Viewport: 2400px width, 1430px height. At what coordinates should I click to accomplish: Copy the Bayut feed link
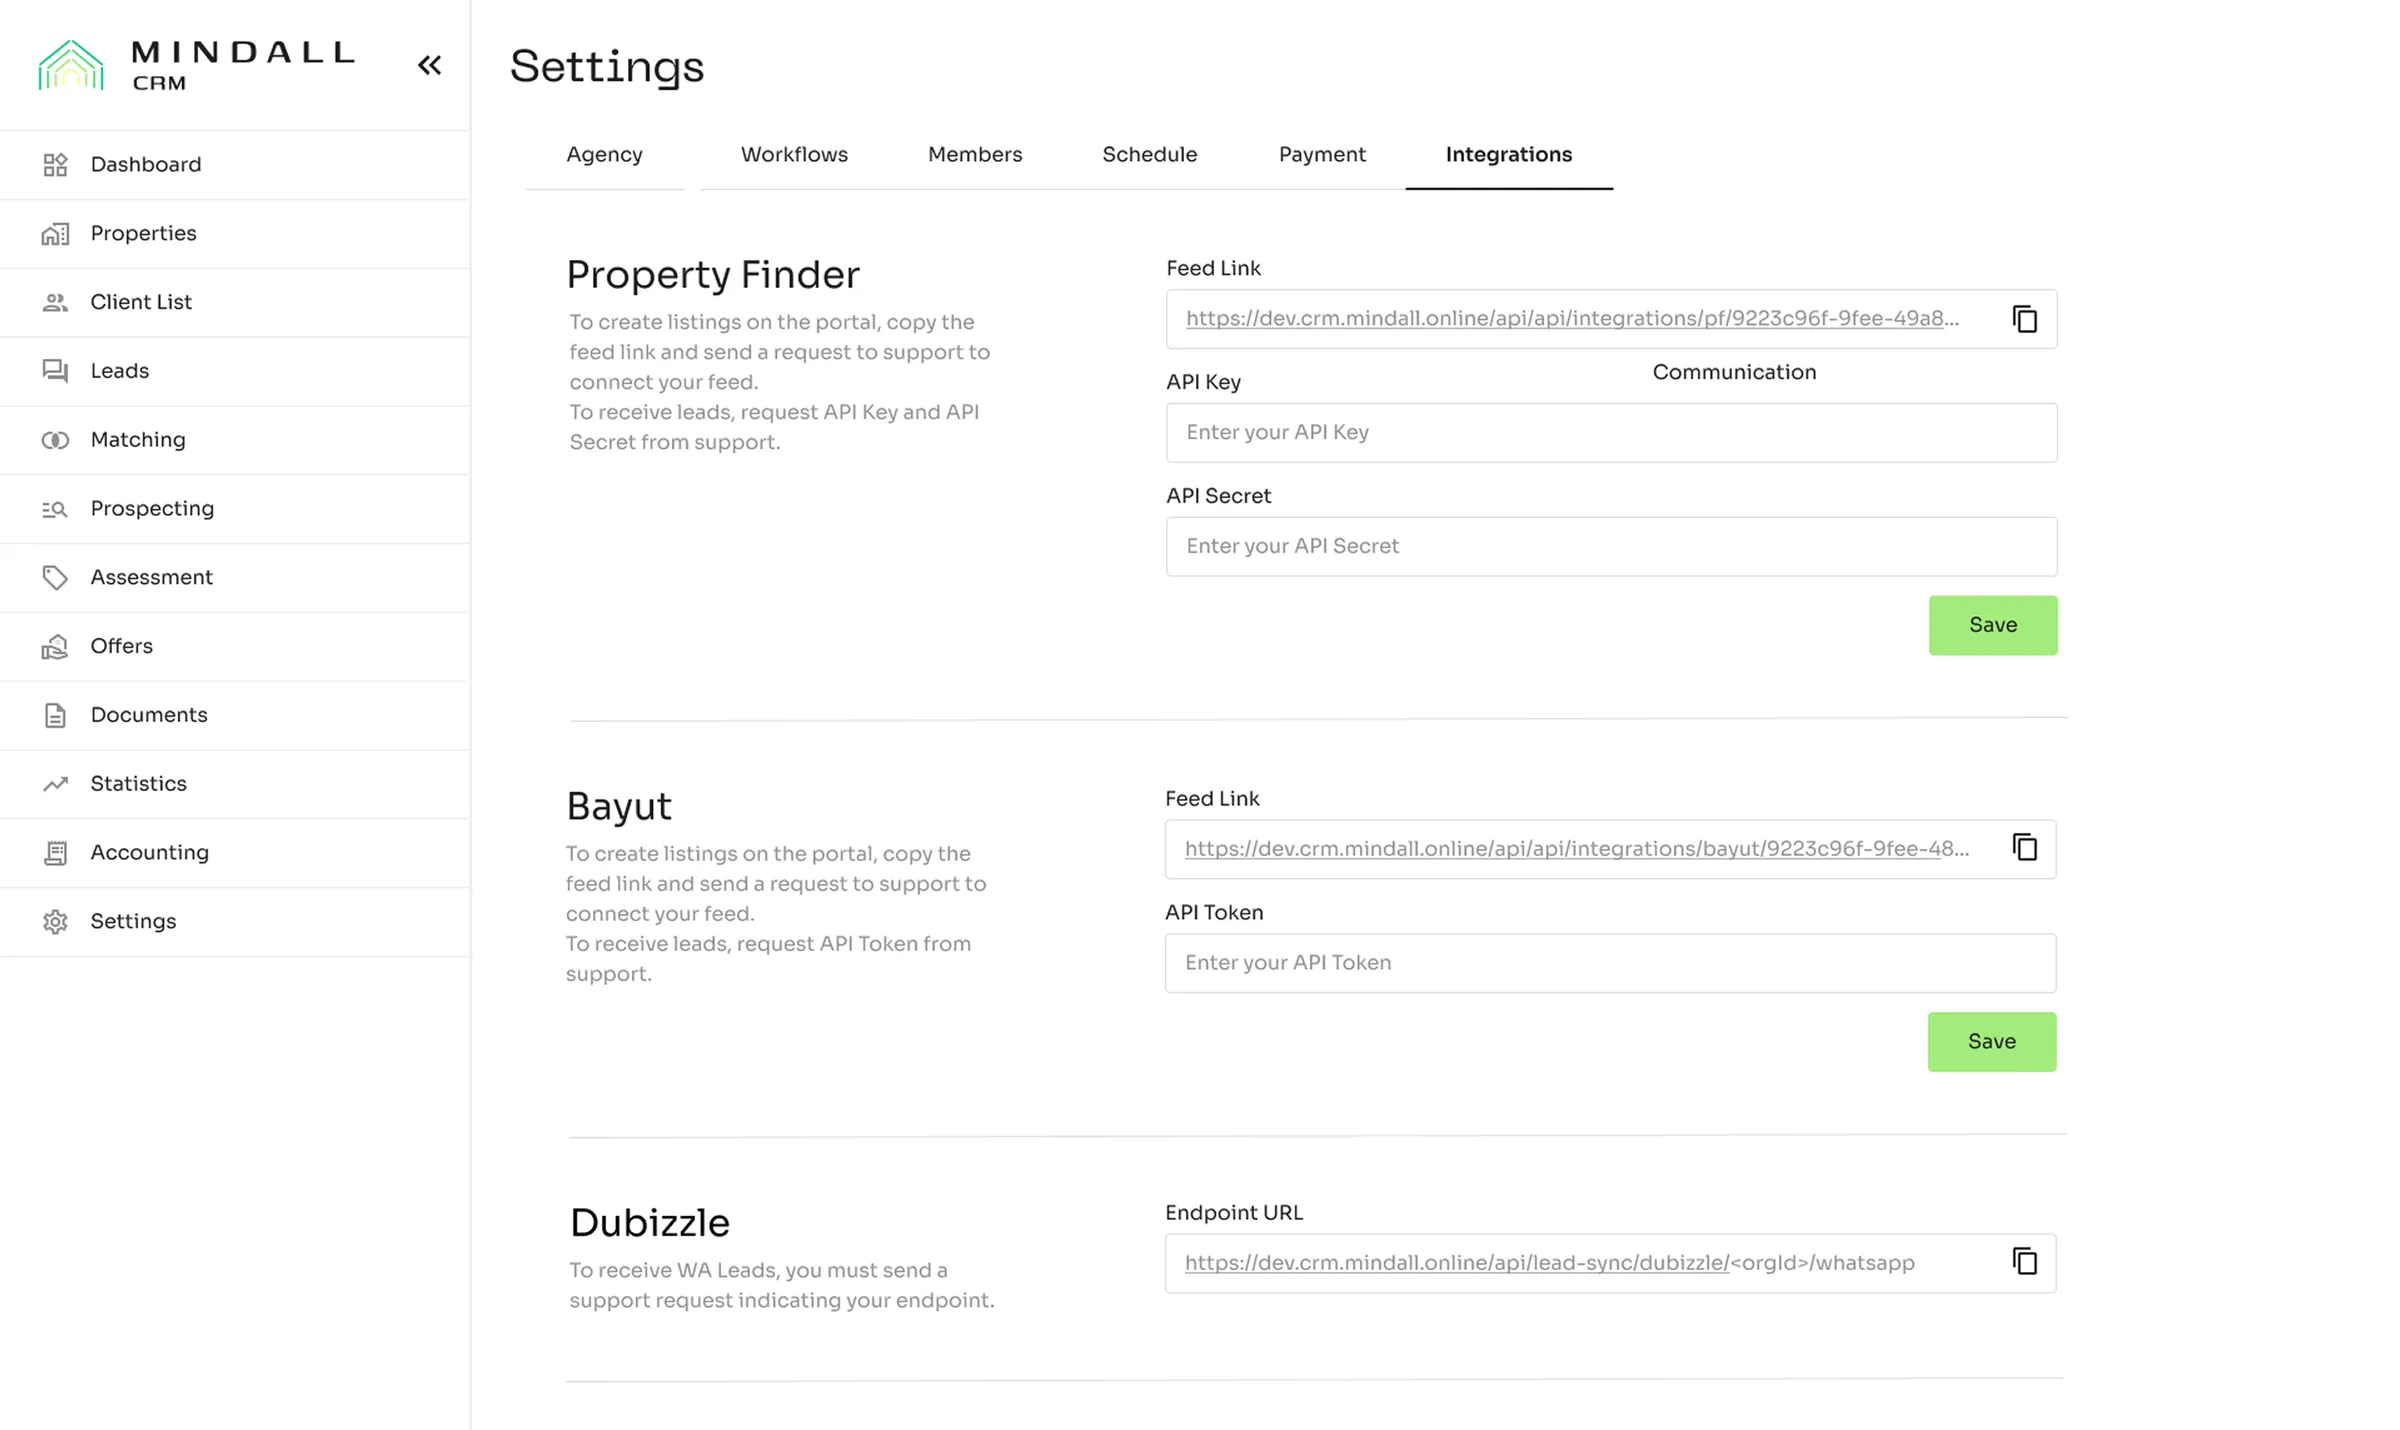(x=2024, y=848)
